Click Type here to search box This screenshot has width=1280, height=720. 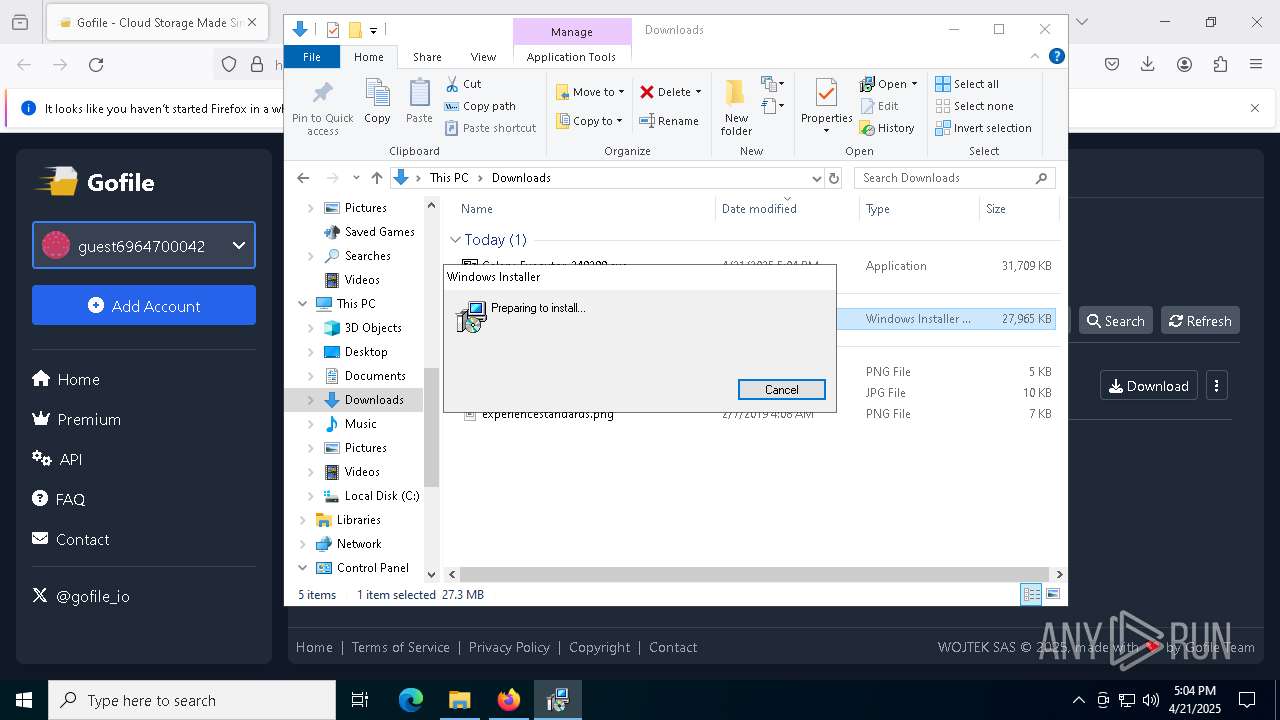192,700
